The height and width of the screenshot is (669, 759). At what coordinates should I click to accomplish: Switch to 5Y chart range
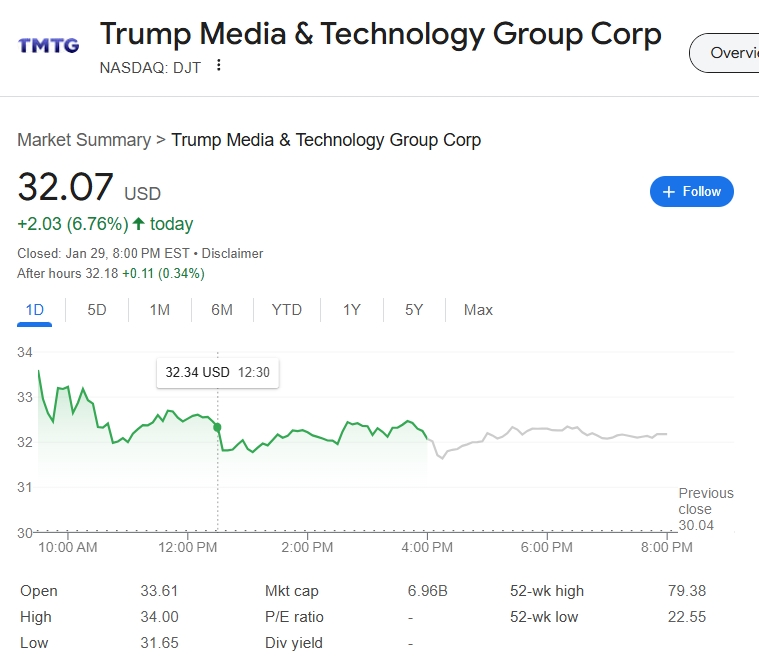coord(414,310)
